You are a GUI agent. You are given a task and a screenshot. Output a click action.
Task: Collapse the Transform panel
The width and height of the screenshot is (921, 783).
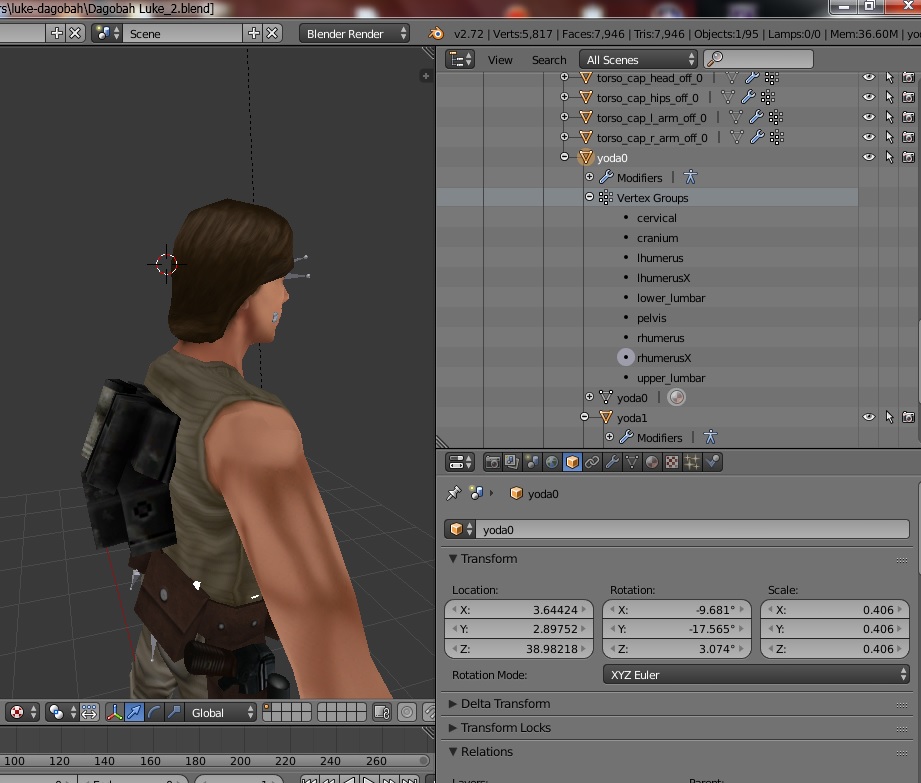[x=453, y=559]
